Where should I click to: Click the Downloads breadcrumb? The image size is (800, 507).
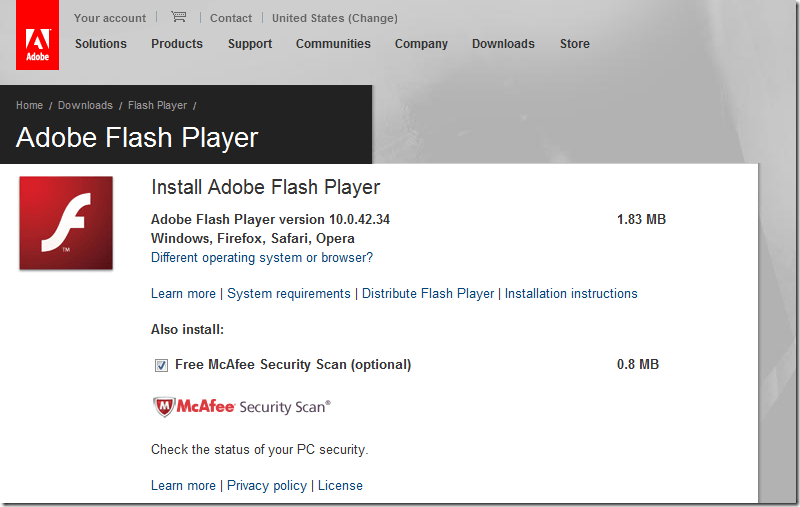tap(85, 105)
